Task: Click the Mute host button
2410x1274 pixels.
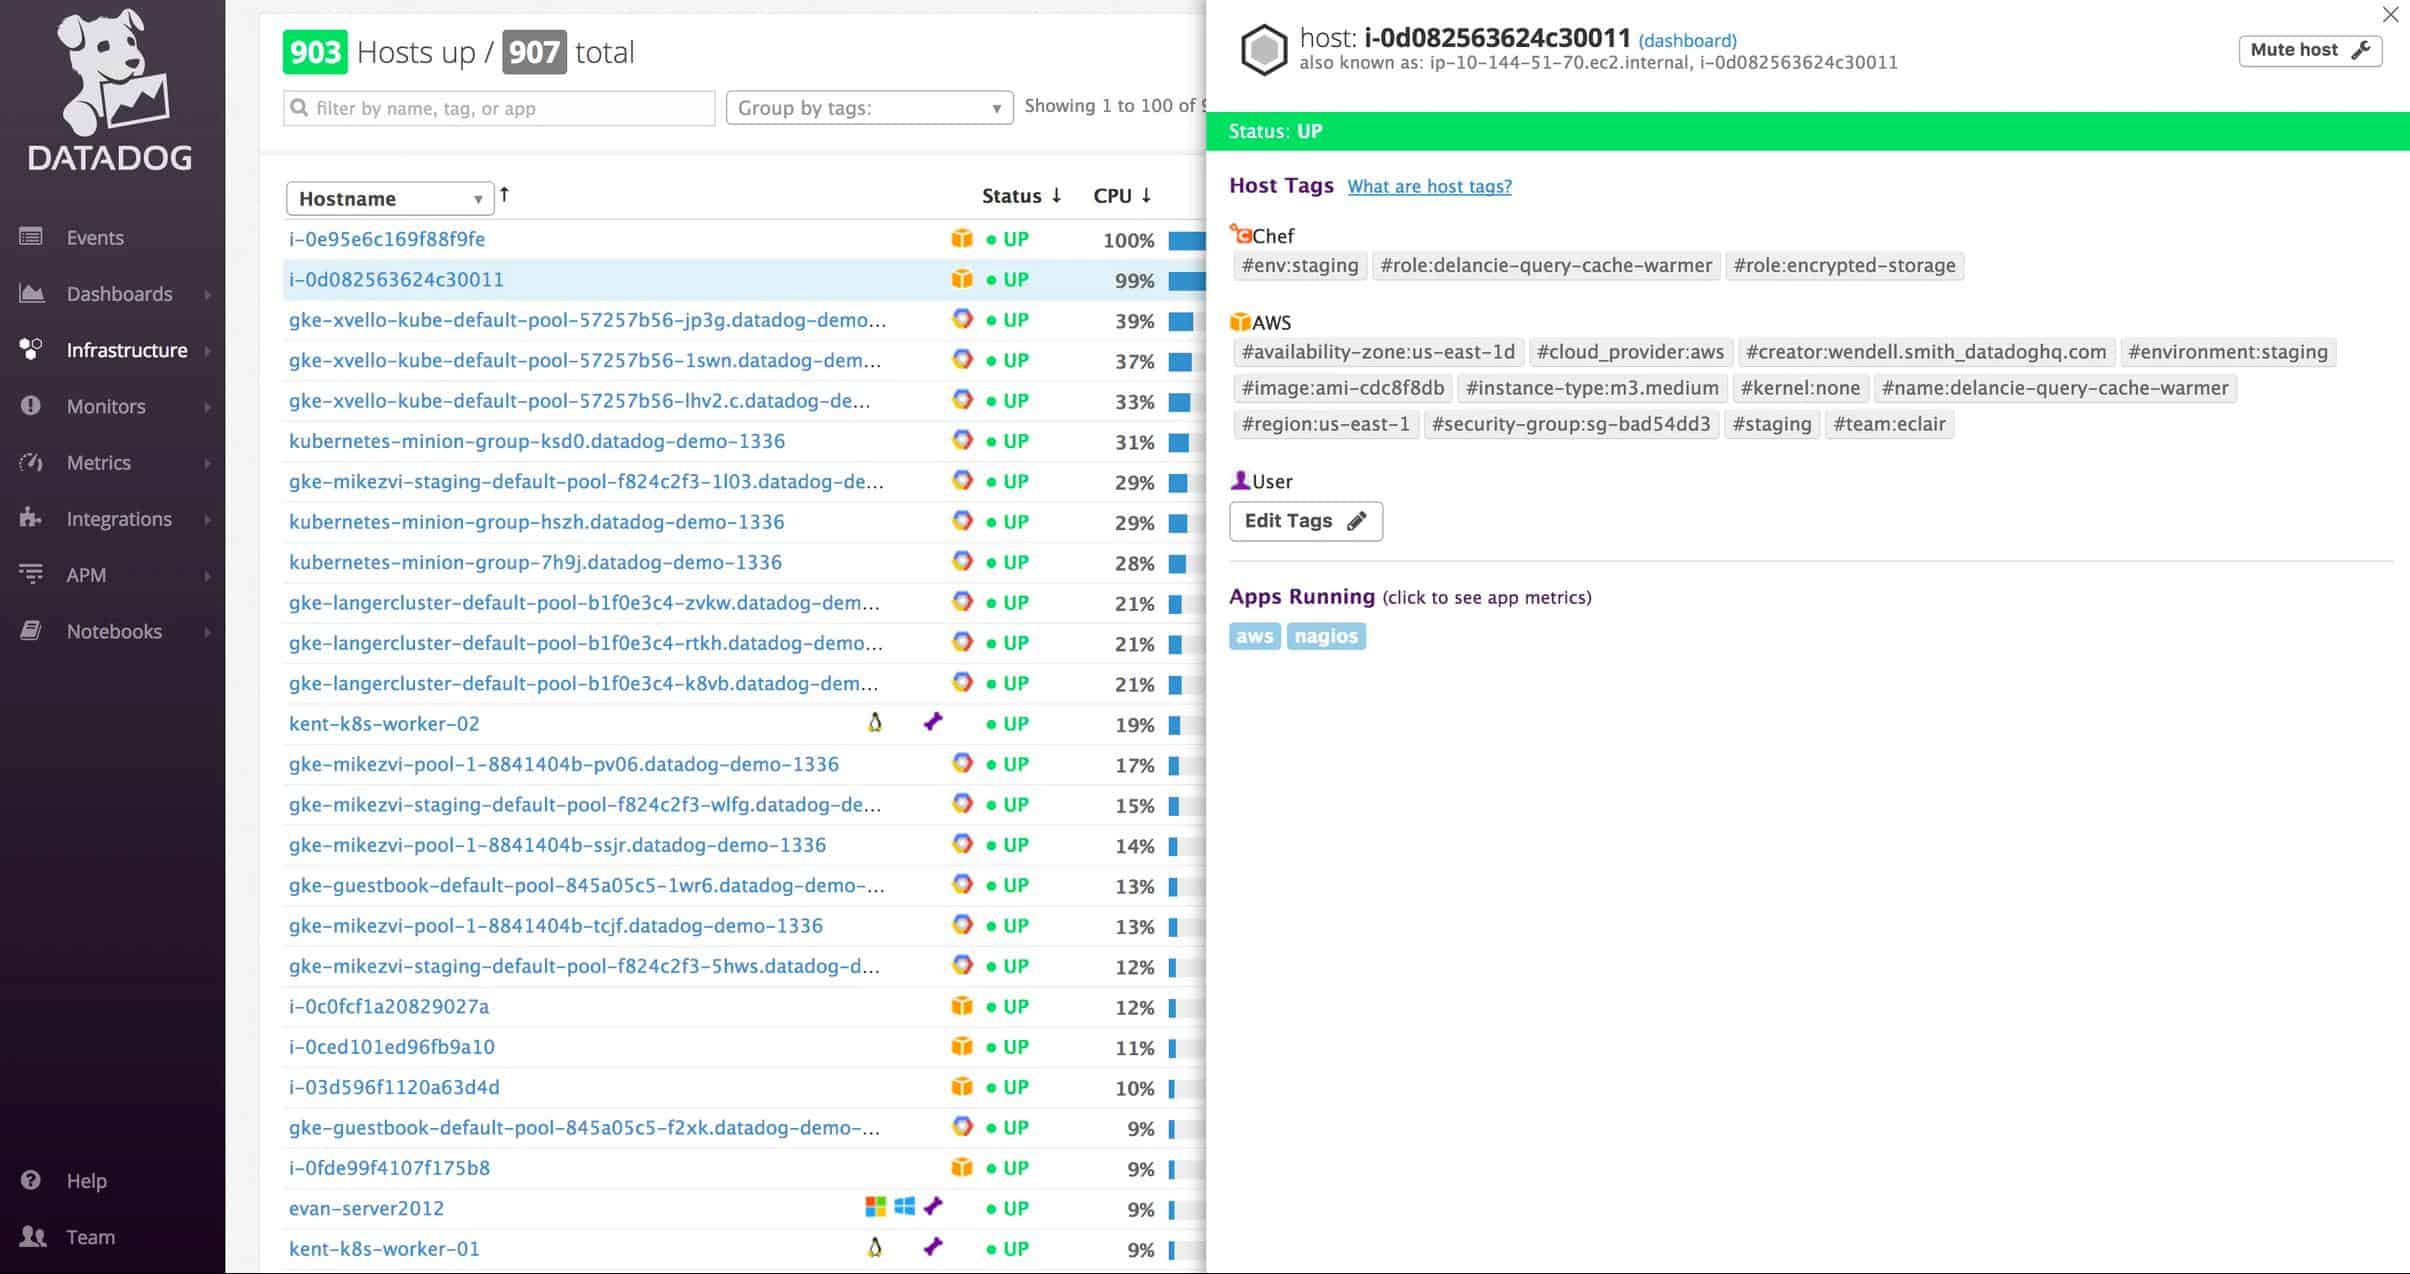Action: pos(2310,50)
